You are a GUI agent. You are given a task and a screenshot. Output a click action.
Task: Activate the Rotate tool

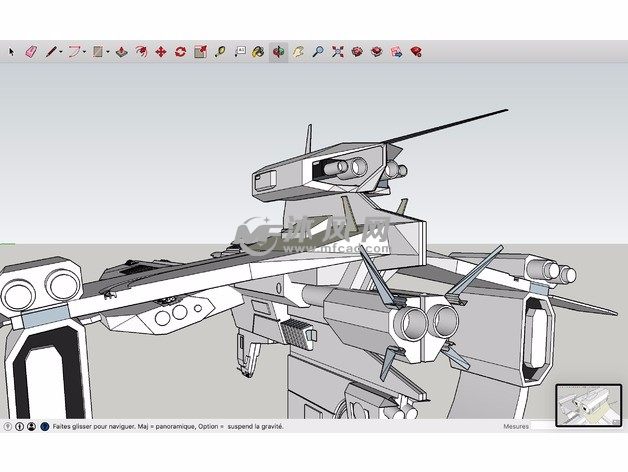pyautogui.click(x=180, y=51)
